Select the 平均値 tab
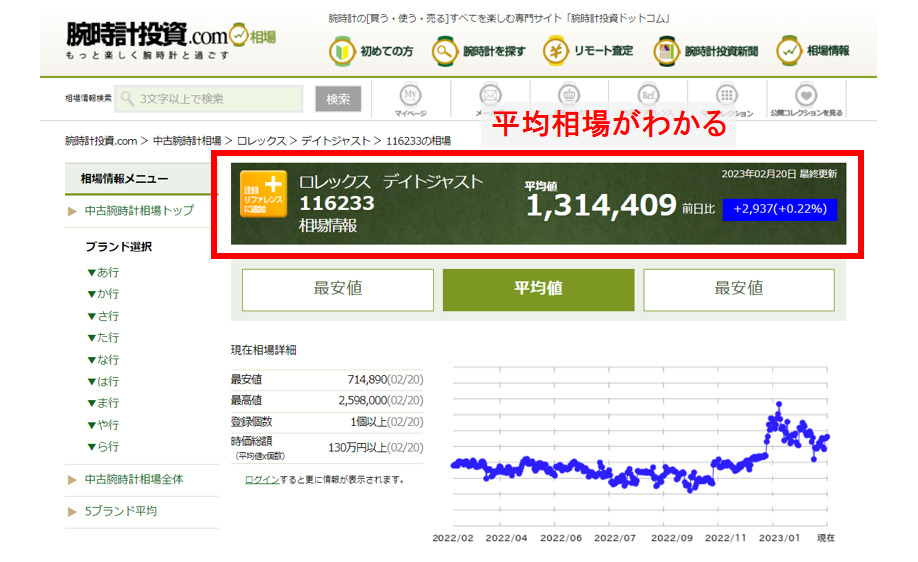Image resolution: width=918 pixels, height=562 pixels. click(538, 289)
